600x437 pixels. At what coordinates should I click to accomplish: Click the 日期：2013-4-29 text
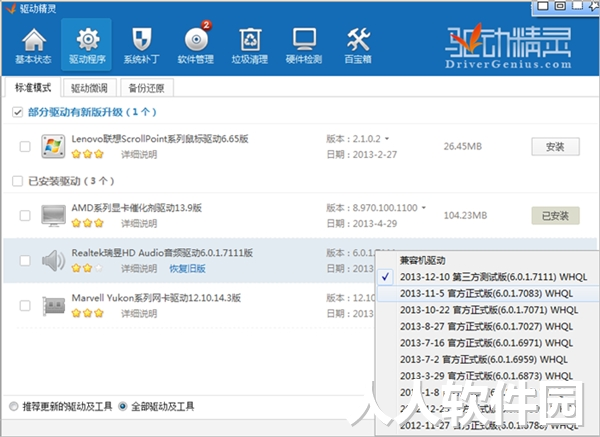[x=362, y=223]
